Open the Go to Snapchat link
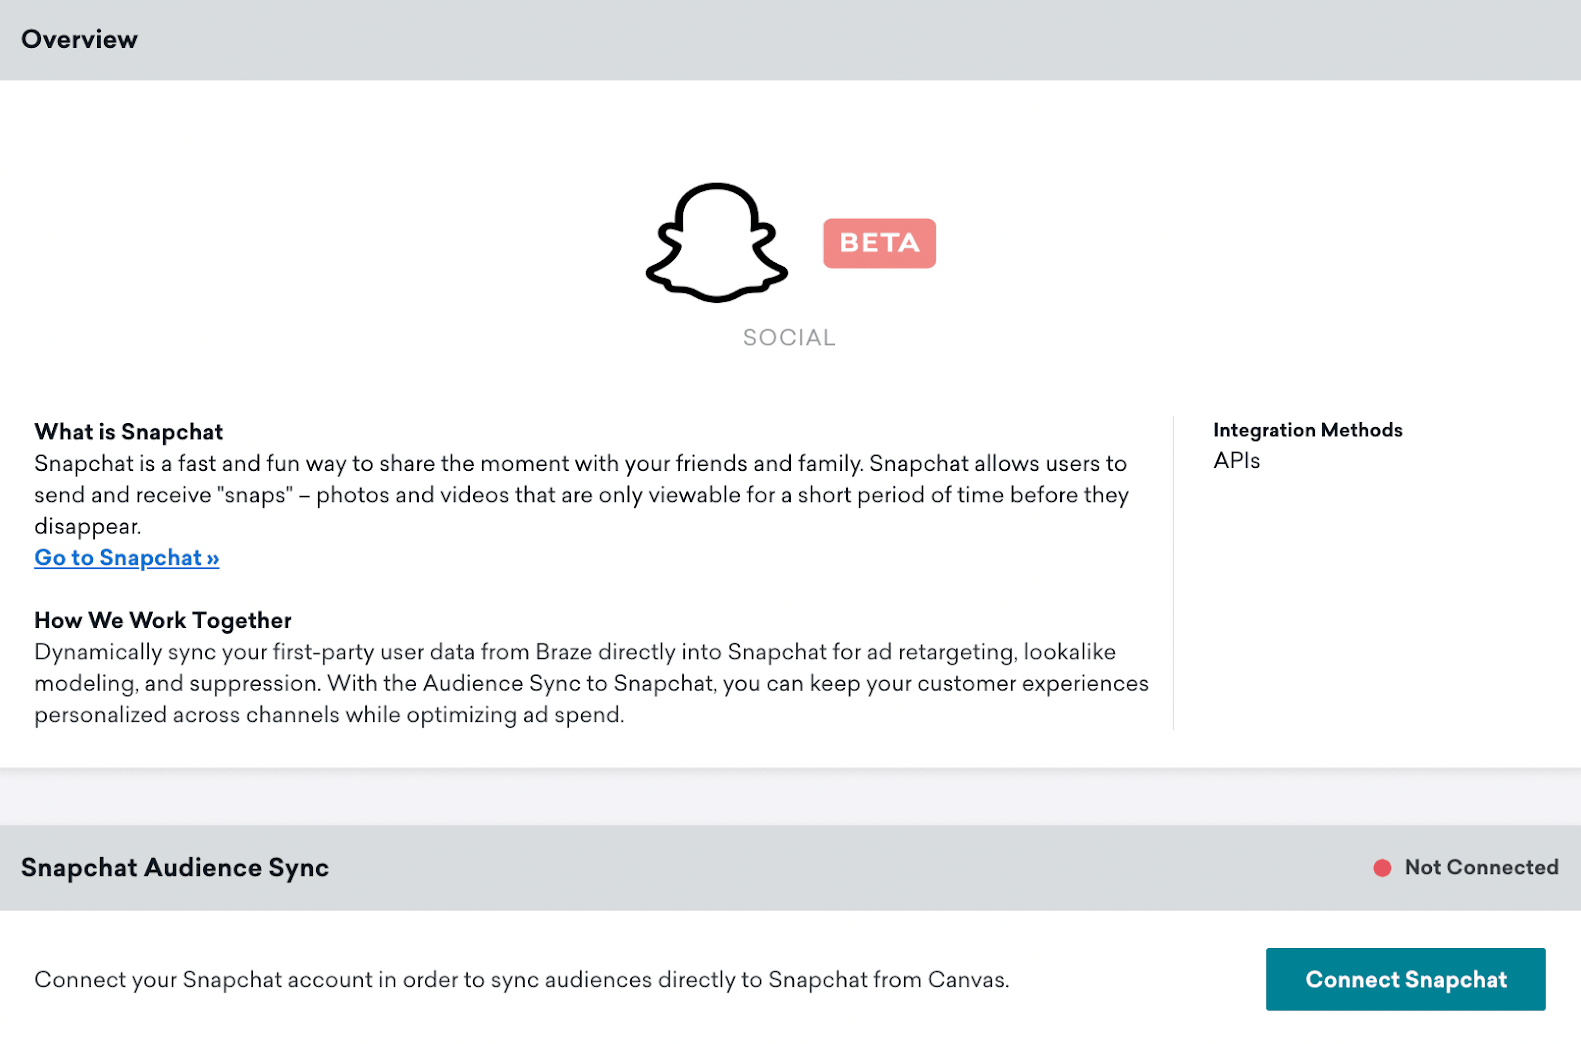This screenshot has height=1044, width=1581. 126,557
